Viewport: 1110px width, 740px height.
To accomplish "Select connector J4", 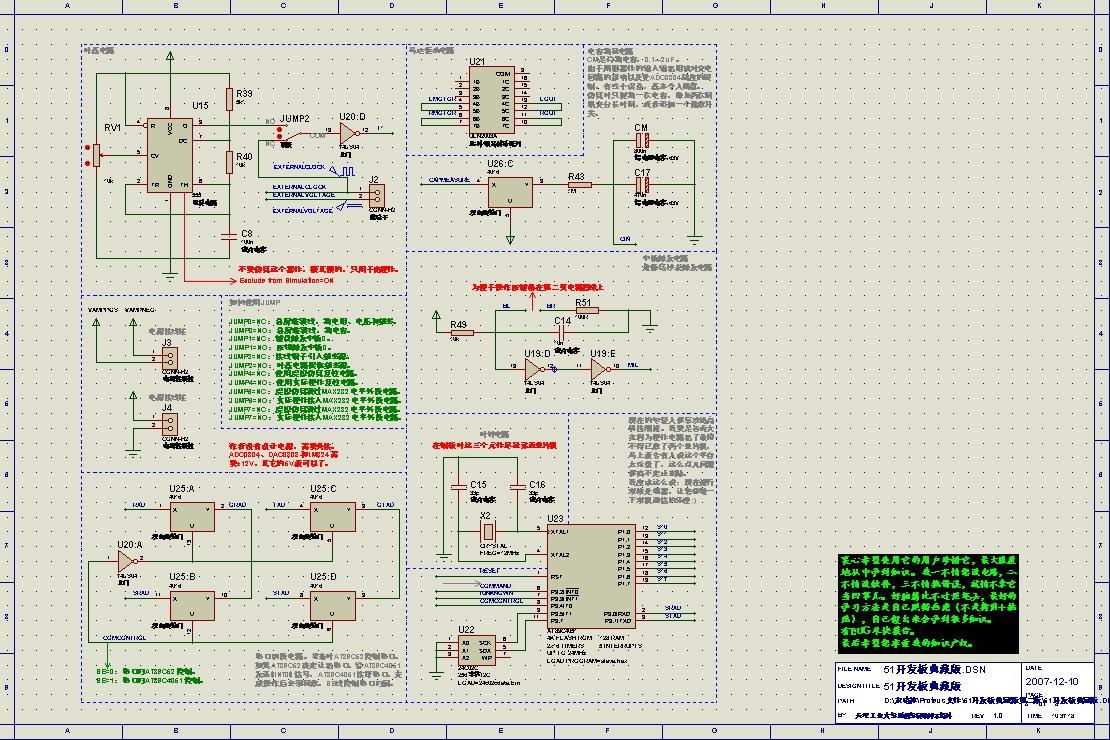I will point(169,423).
